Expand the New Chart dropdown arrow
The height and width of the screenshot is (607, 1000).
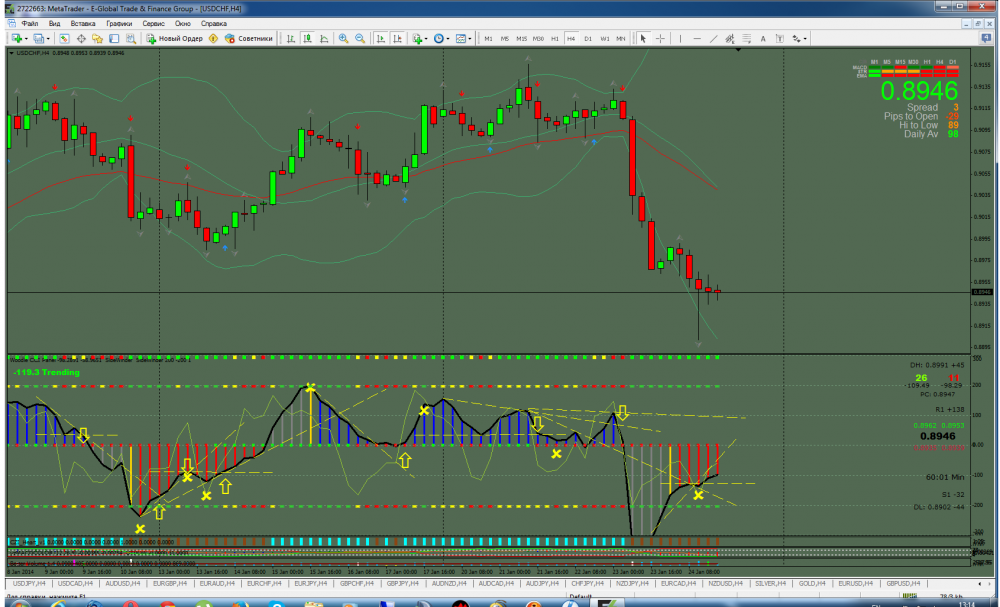(26, 38)
